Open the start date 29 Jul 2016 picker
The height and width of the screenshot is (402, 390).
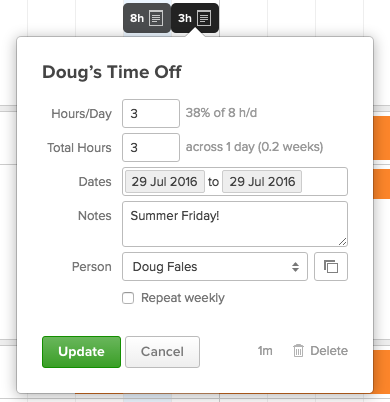(165, 182)
